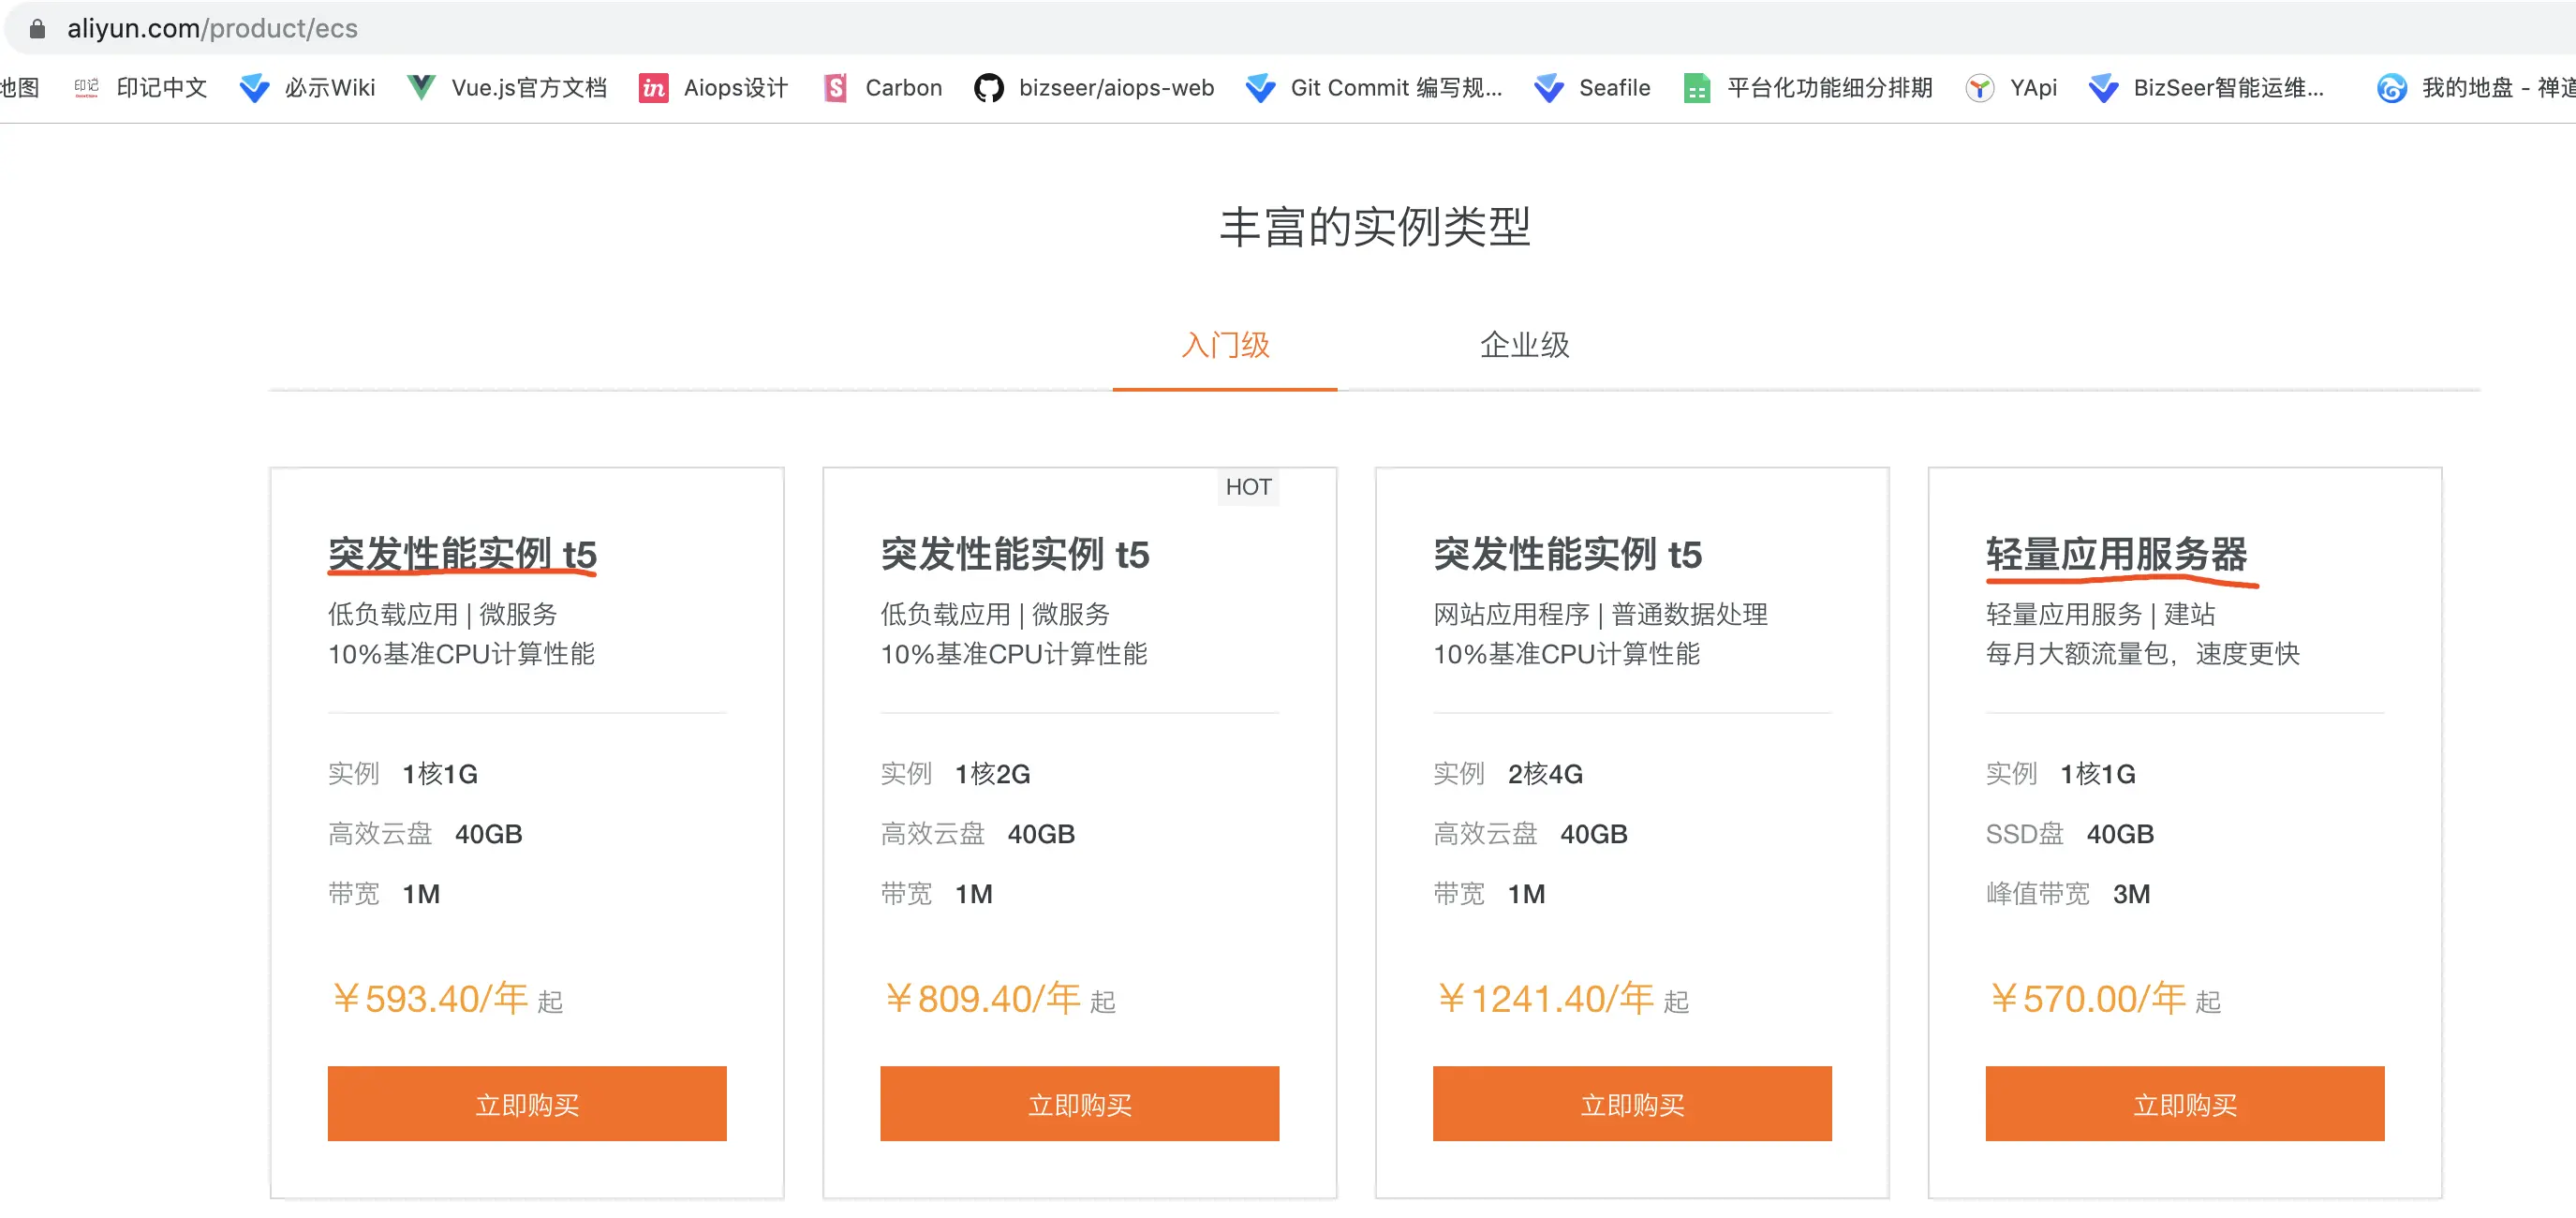The image size is (2576, 1218).
Task: Open the Seafile bookmark icon
Action: [x=1549, y=88]
